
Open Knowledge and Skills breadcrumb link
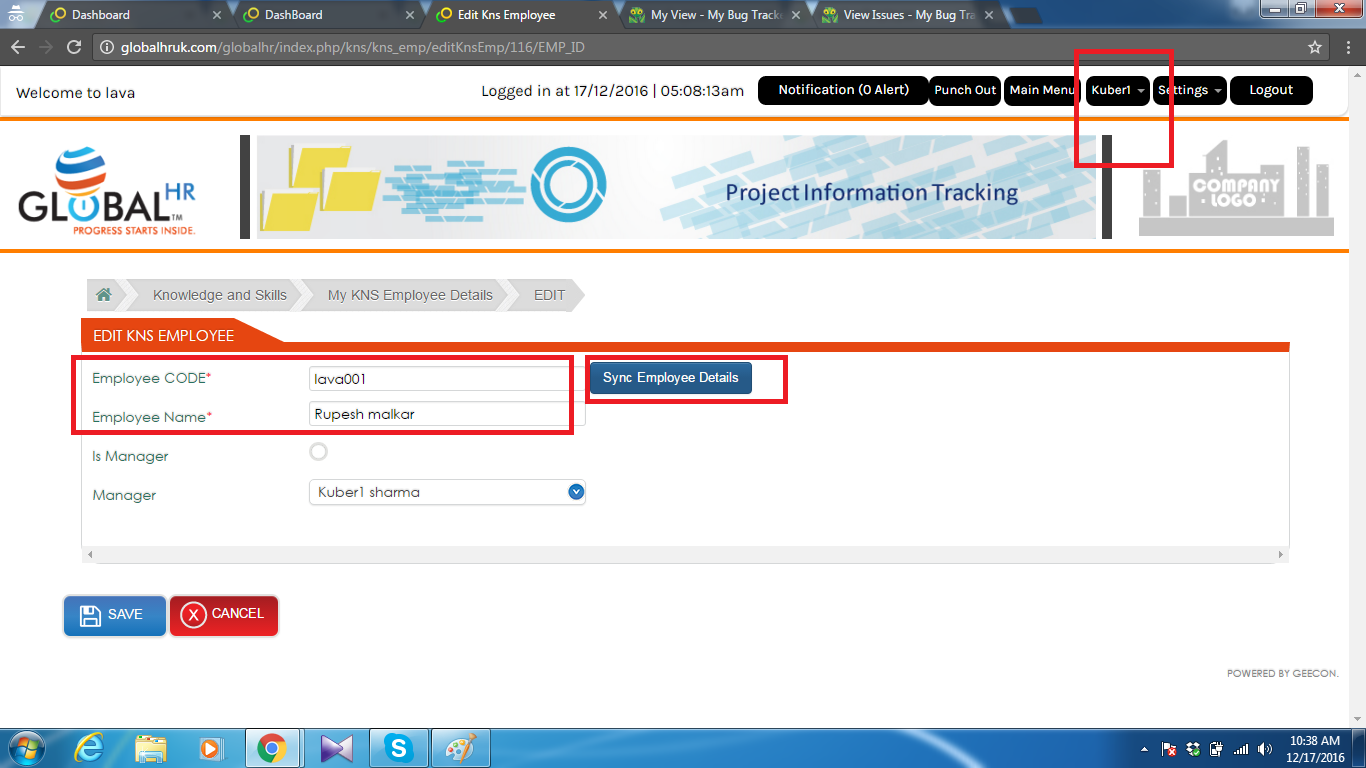click(219, 295)
